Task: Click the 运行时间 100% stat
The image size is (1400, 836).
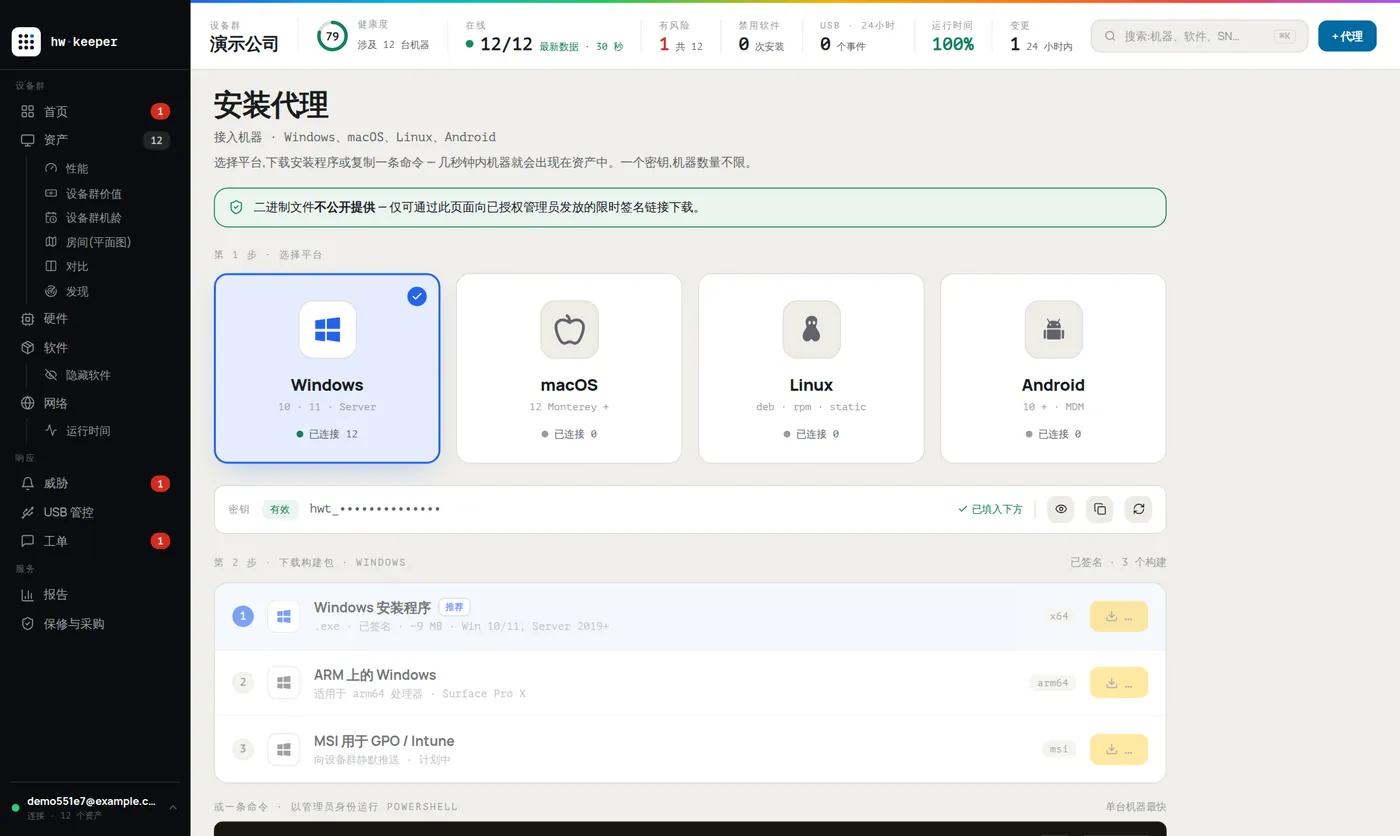Action: [952, 36]
